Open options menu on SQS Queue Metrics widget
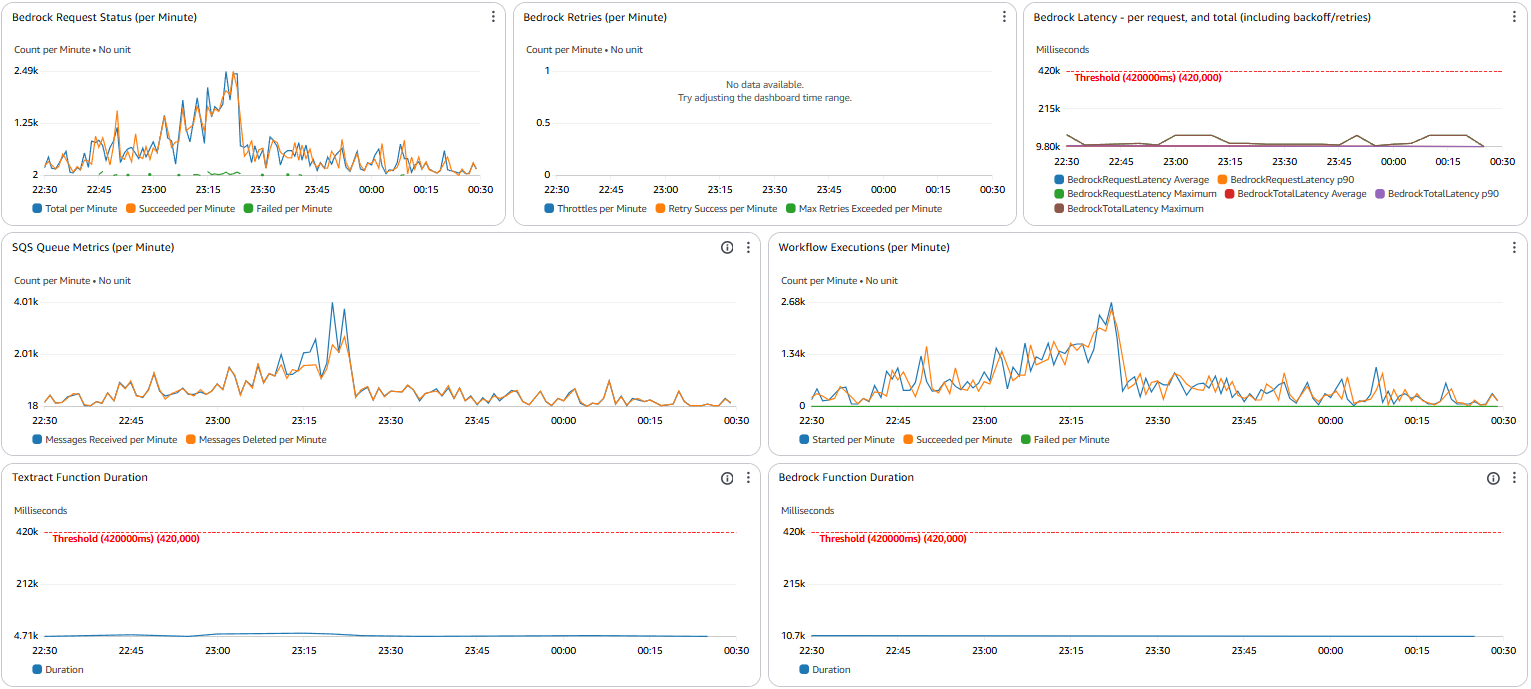Image resolution: width=1531 pixels, height=689 pixels. (748, 247)
